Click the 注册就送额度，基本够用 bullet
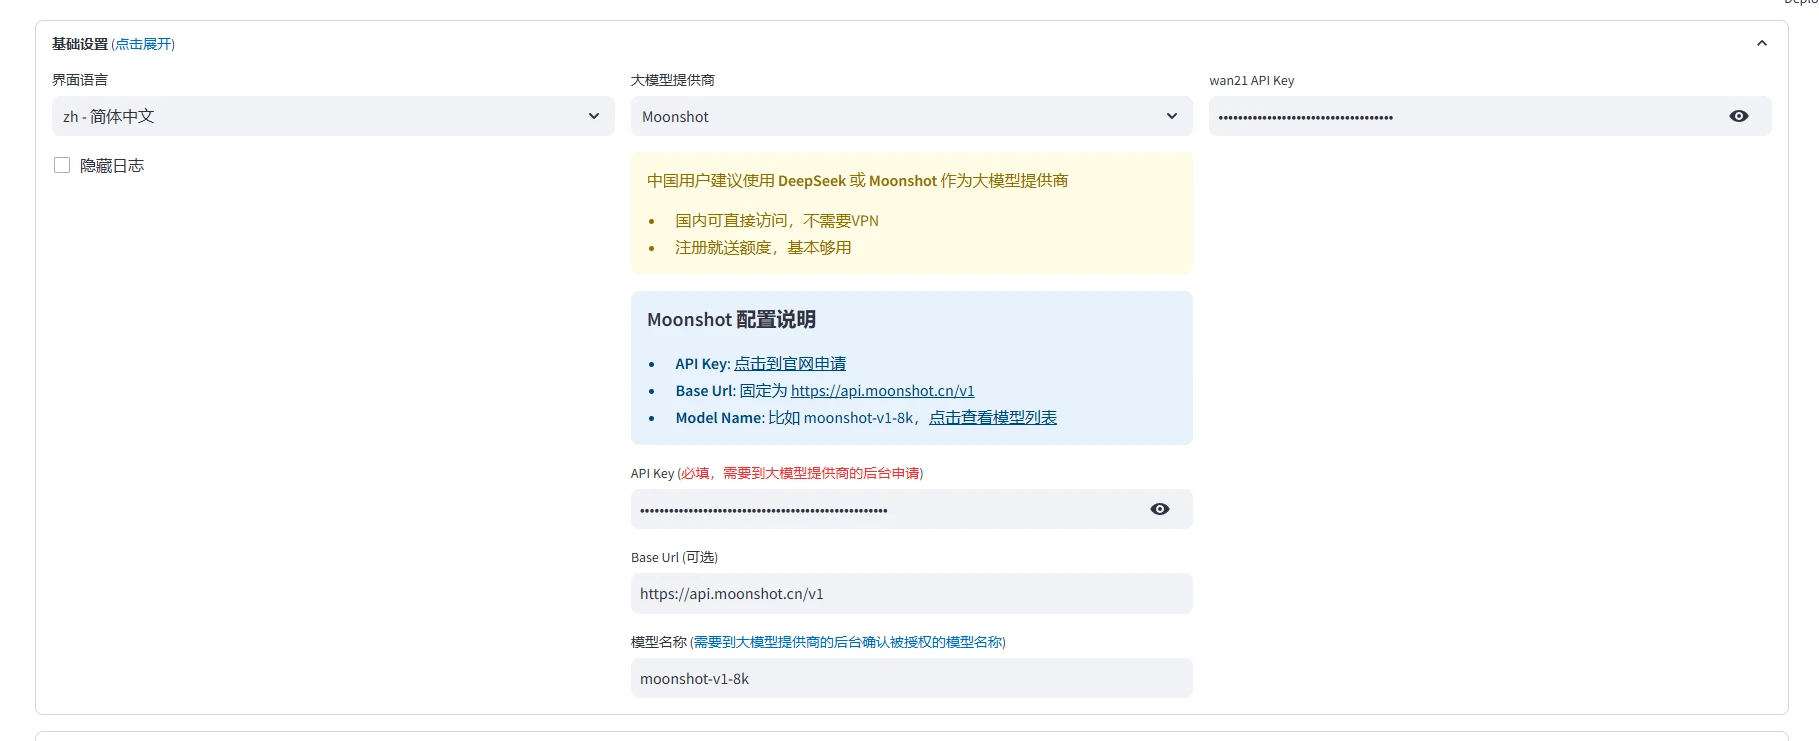Viewport: 1819px width, 741px height. [763, 248]
